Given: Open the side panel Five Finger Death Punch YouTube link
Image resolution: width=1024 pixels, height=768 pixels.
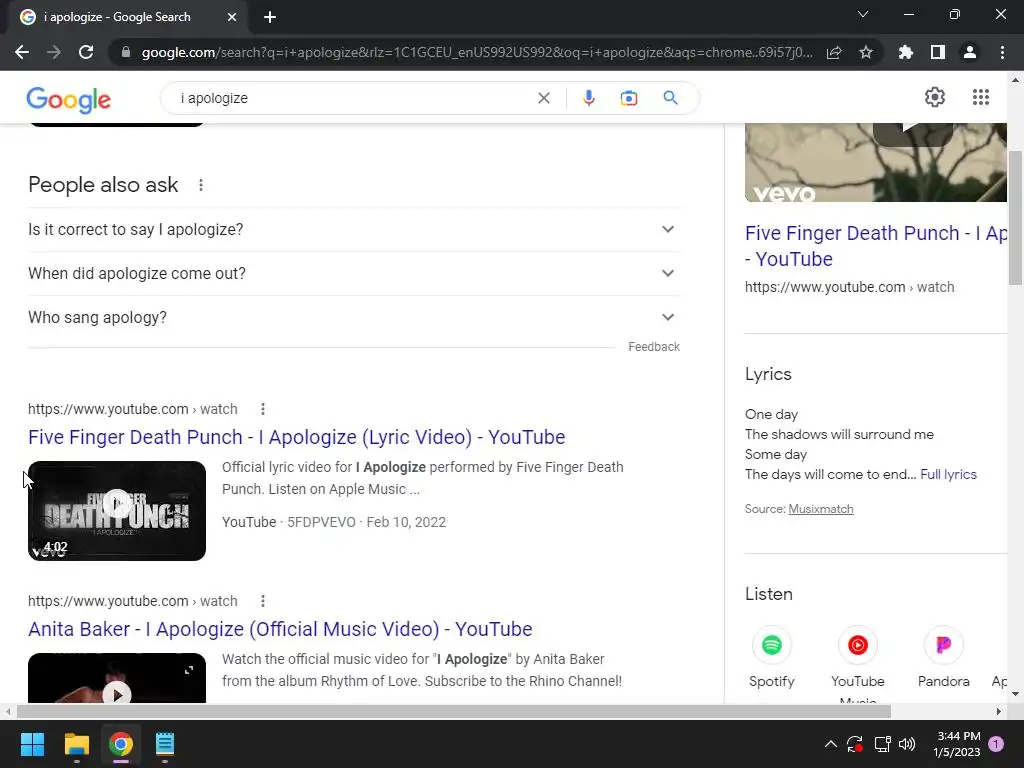Looking at the screenshot, I should point(876,246).
